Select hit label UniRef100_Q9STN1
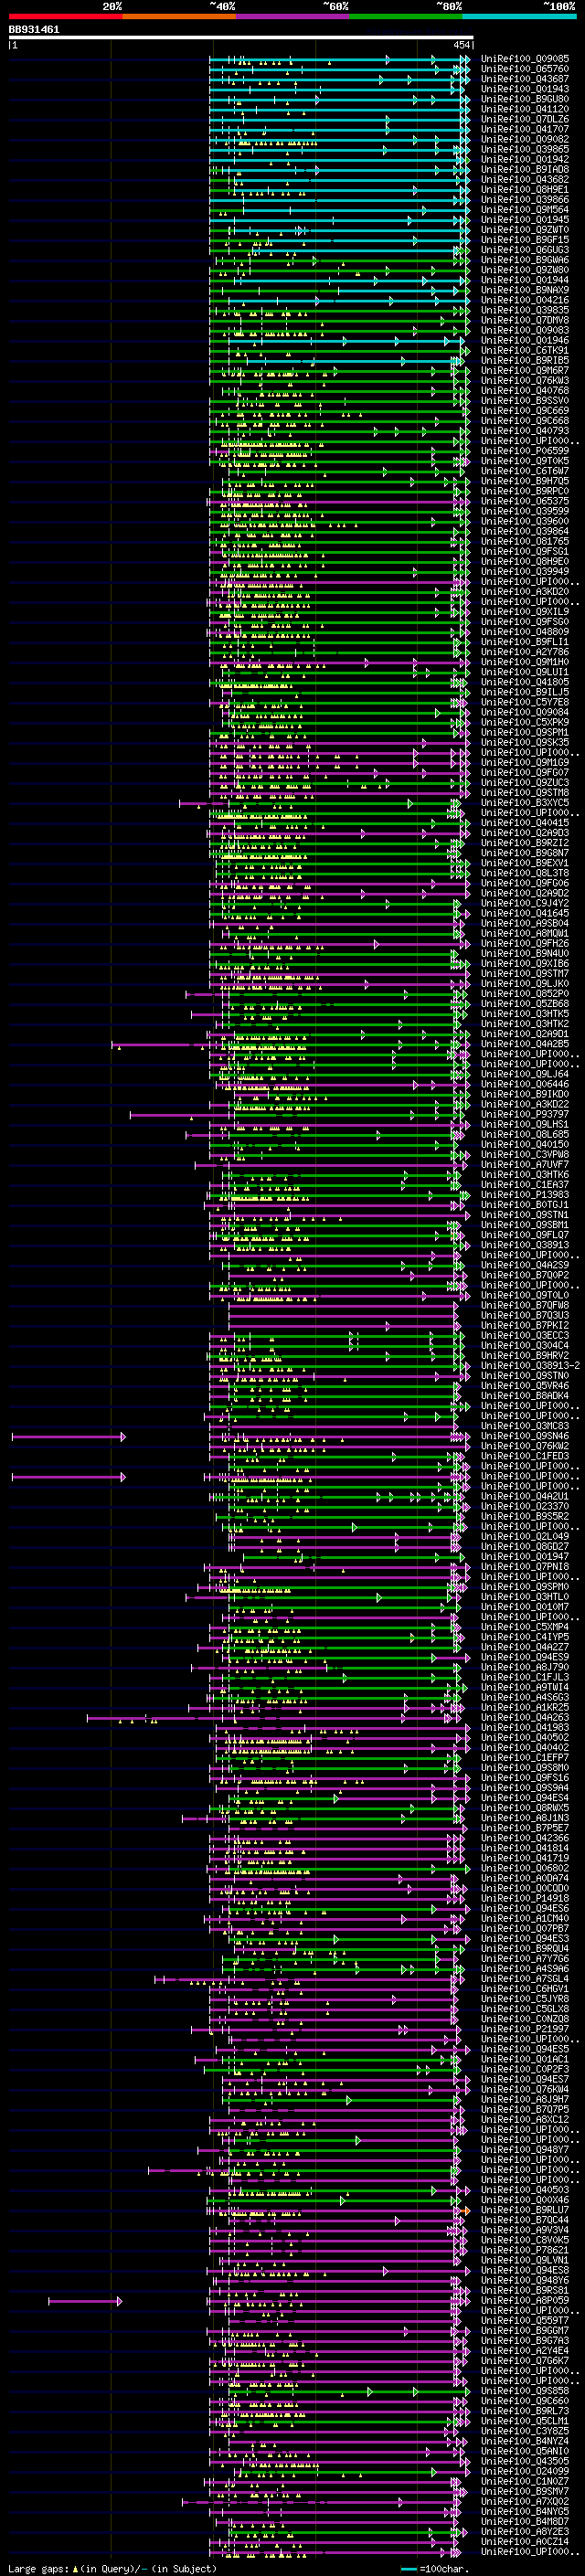This screenshot has width=585, height=2576. click(525, 1215)
